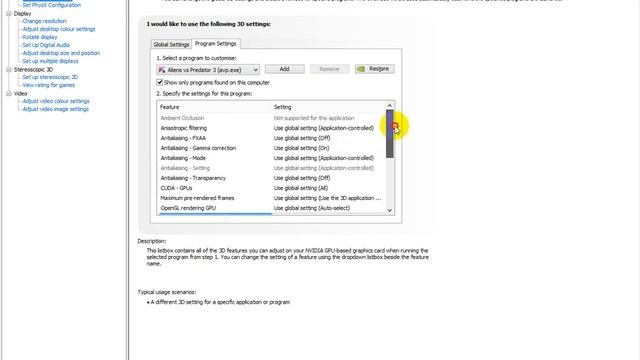
Task: Click Gamma correction's 'Use global setting (On)' value
Action: click(x=302, y=148)
